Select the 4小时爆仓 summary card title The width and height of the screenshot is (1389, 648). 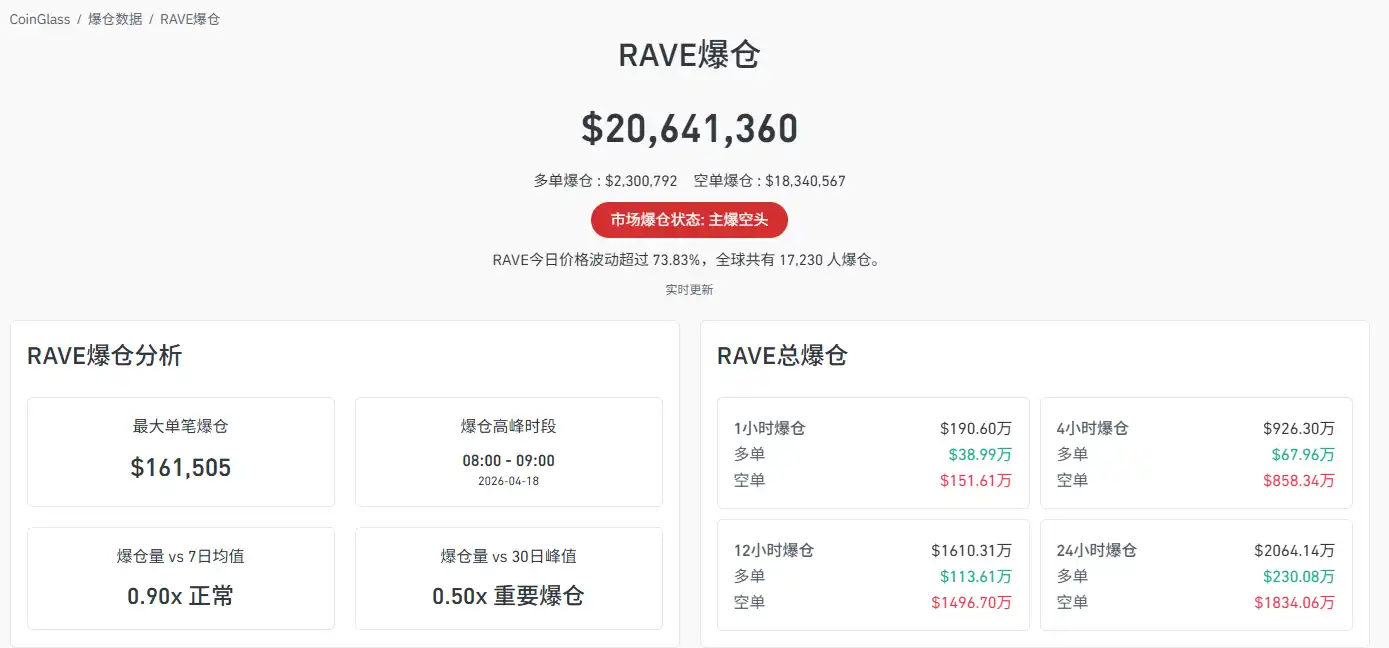(x=1092, y=428)
